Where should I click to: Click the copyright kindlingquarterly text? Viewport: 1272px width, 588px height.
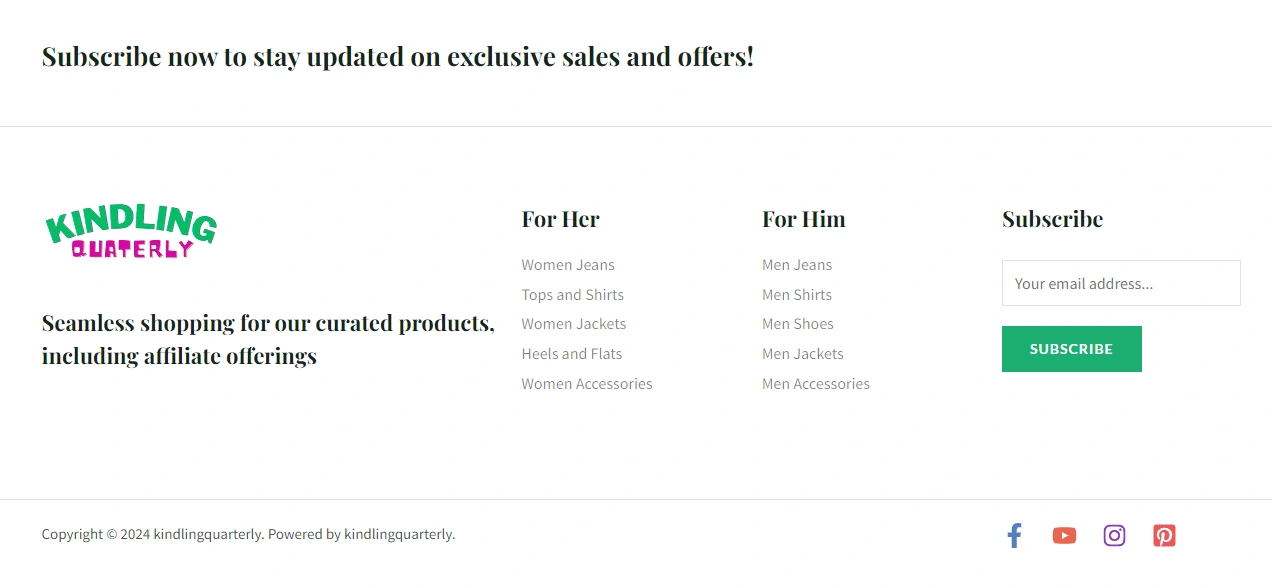248,534
